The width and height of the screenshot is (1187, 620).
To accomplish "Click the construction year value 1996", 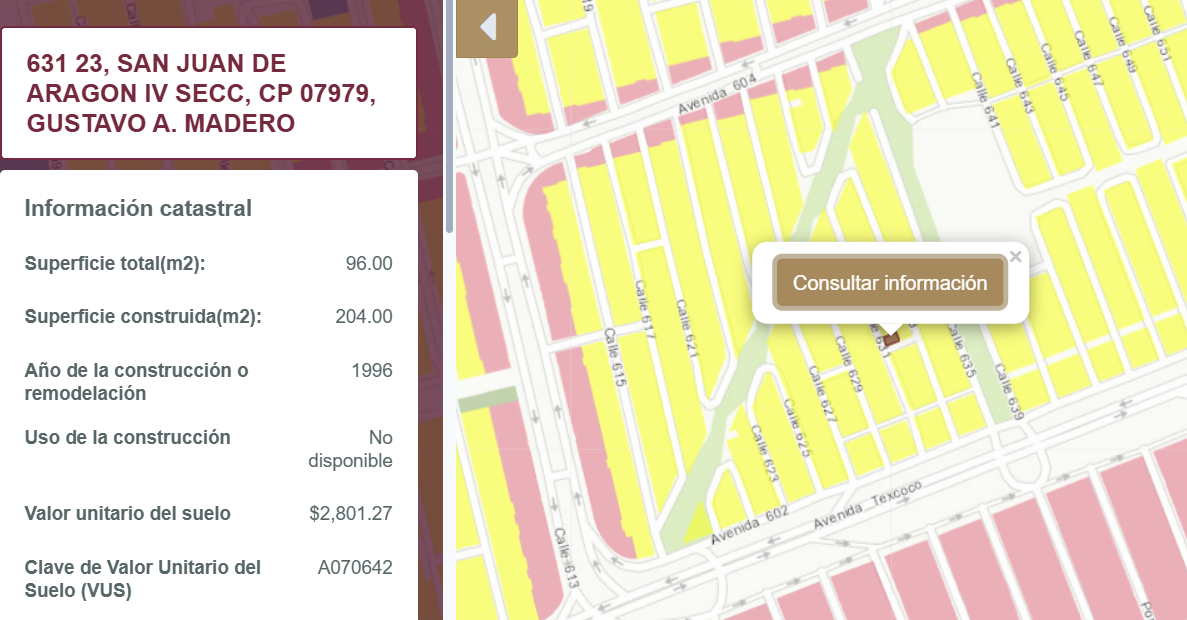I will (372, 370).
